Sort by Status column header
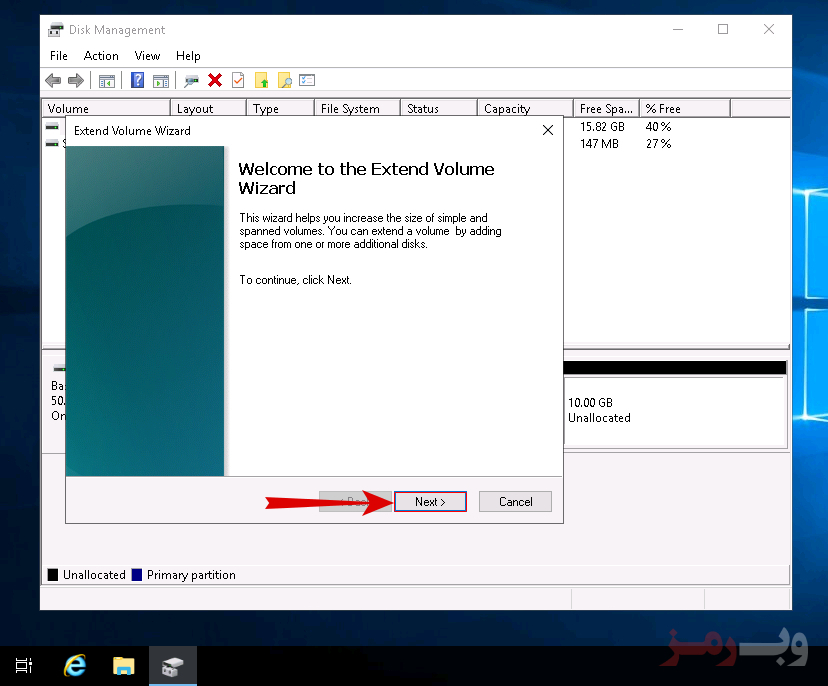Screen dimensions: 828x686 click(x=439, y=108)
